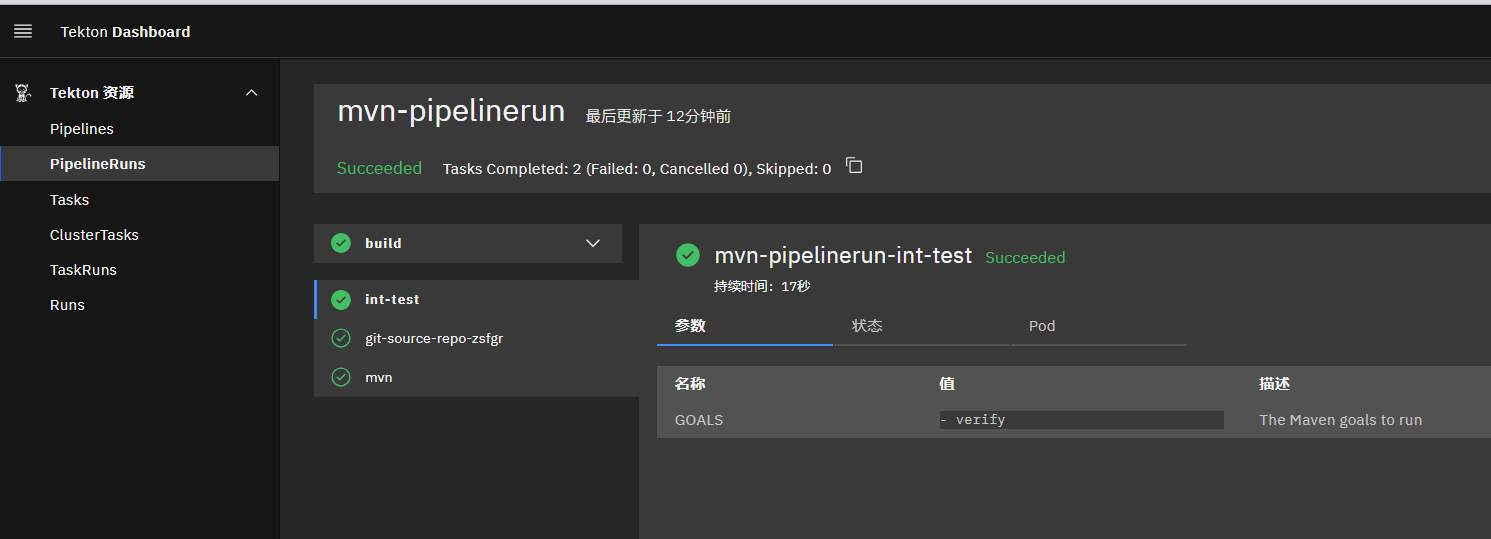Click the Tekton Dashboard title
The image size is (1491, 539).
[x=125, y=32]
